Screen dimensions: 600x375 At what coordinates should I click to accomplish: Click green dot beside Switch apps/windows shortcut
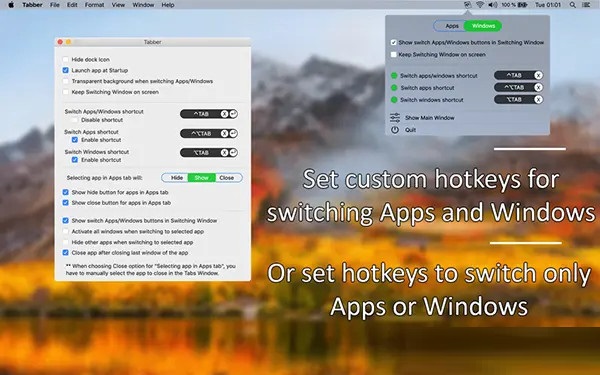(394, 76)
